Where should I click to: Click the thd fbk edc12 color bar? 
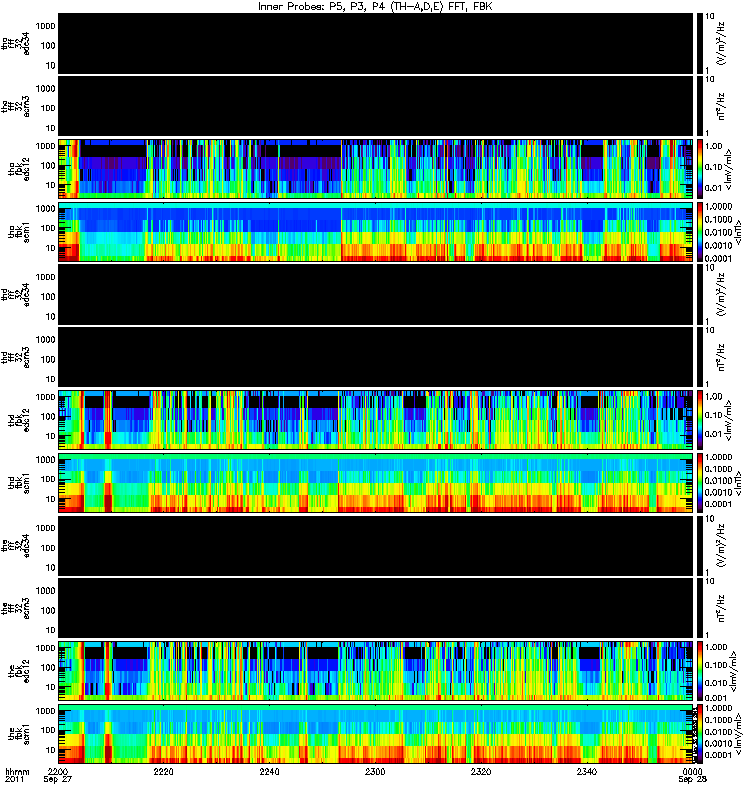coord(698,420)
